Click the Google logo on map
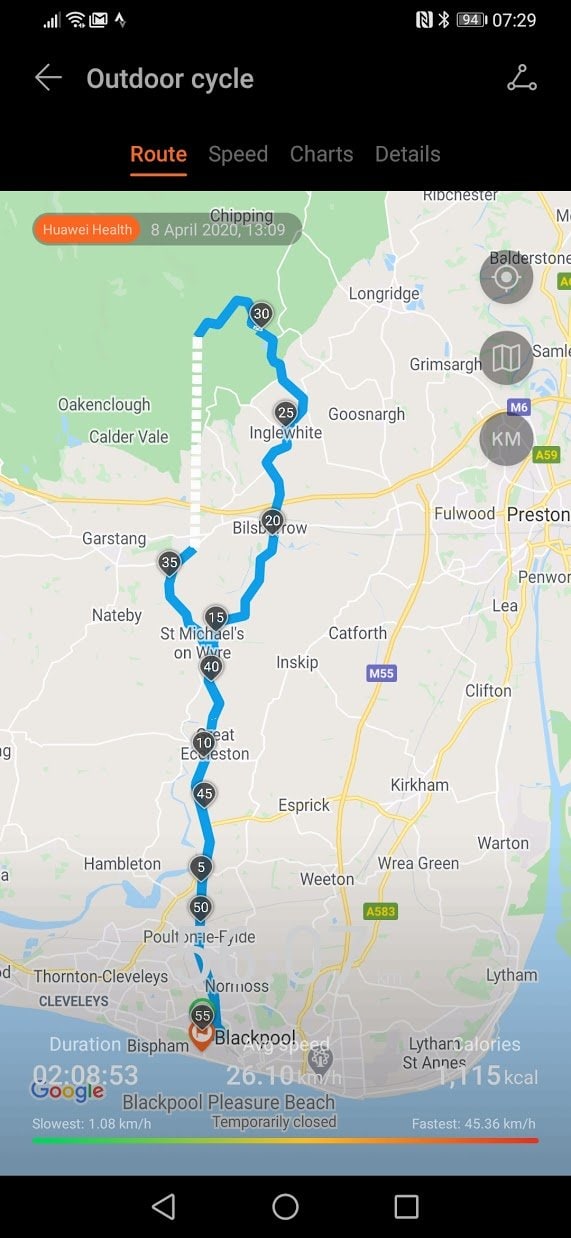 pos(67,1092)
